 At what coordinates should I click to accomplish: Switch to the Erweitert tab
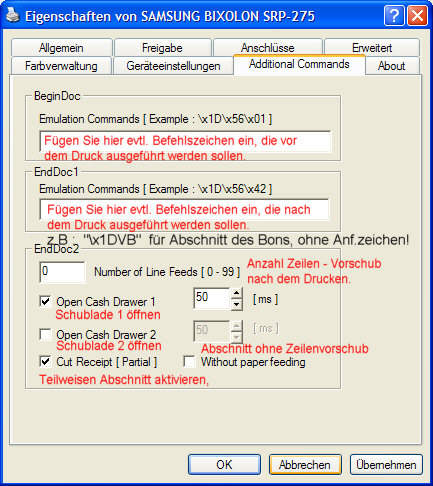tap(372, 48)
